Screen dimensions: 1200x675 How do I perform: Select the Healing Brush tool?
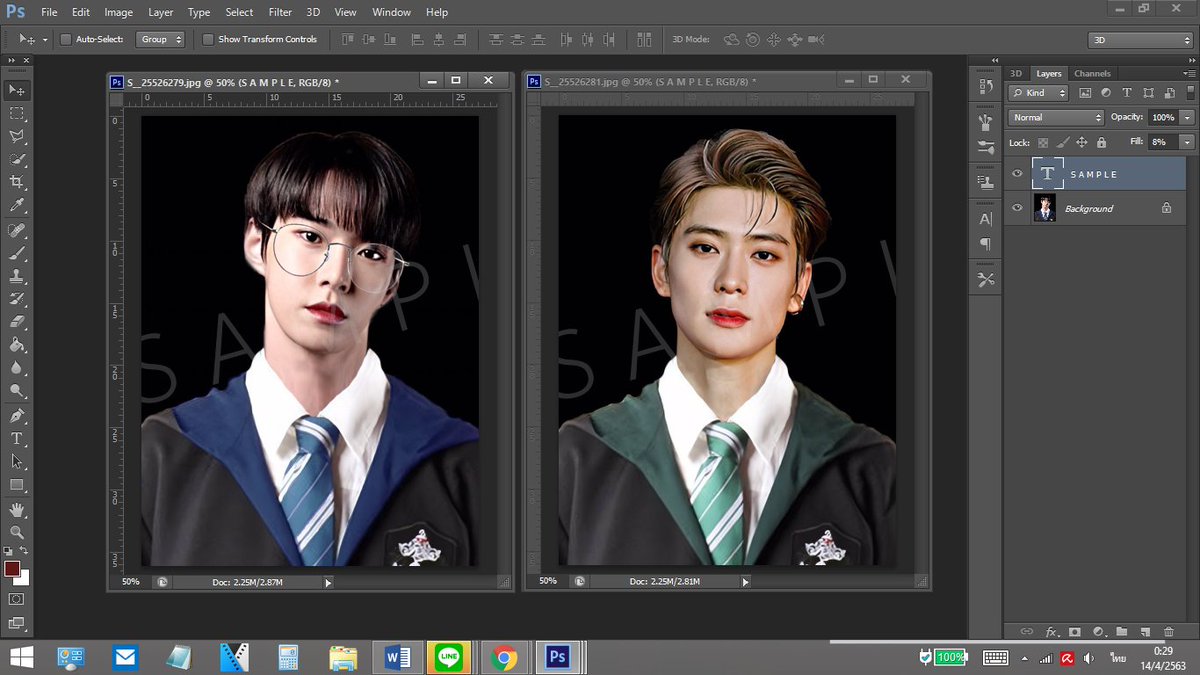(17, 231)
